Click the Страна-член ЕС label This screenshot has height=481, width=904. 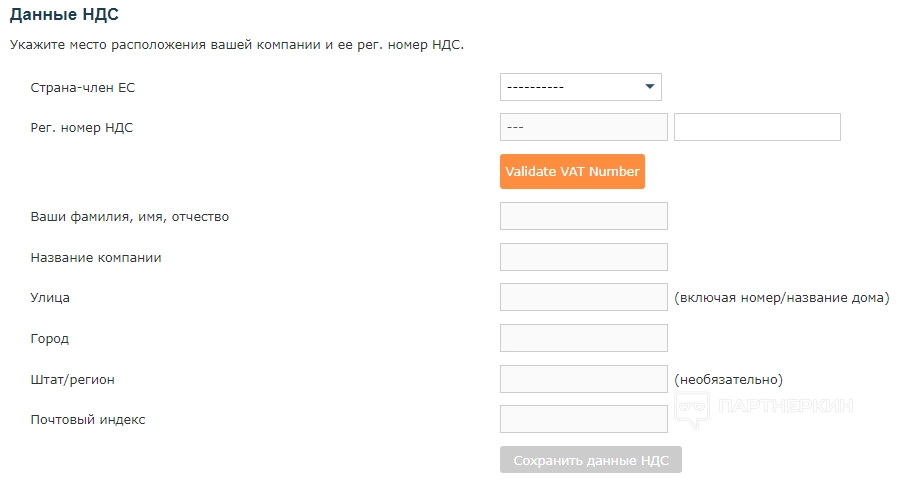coord(83,88)
